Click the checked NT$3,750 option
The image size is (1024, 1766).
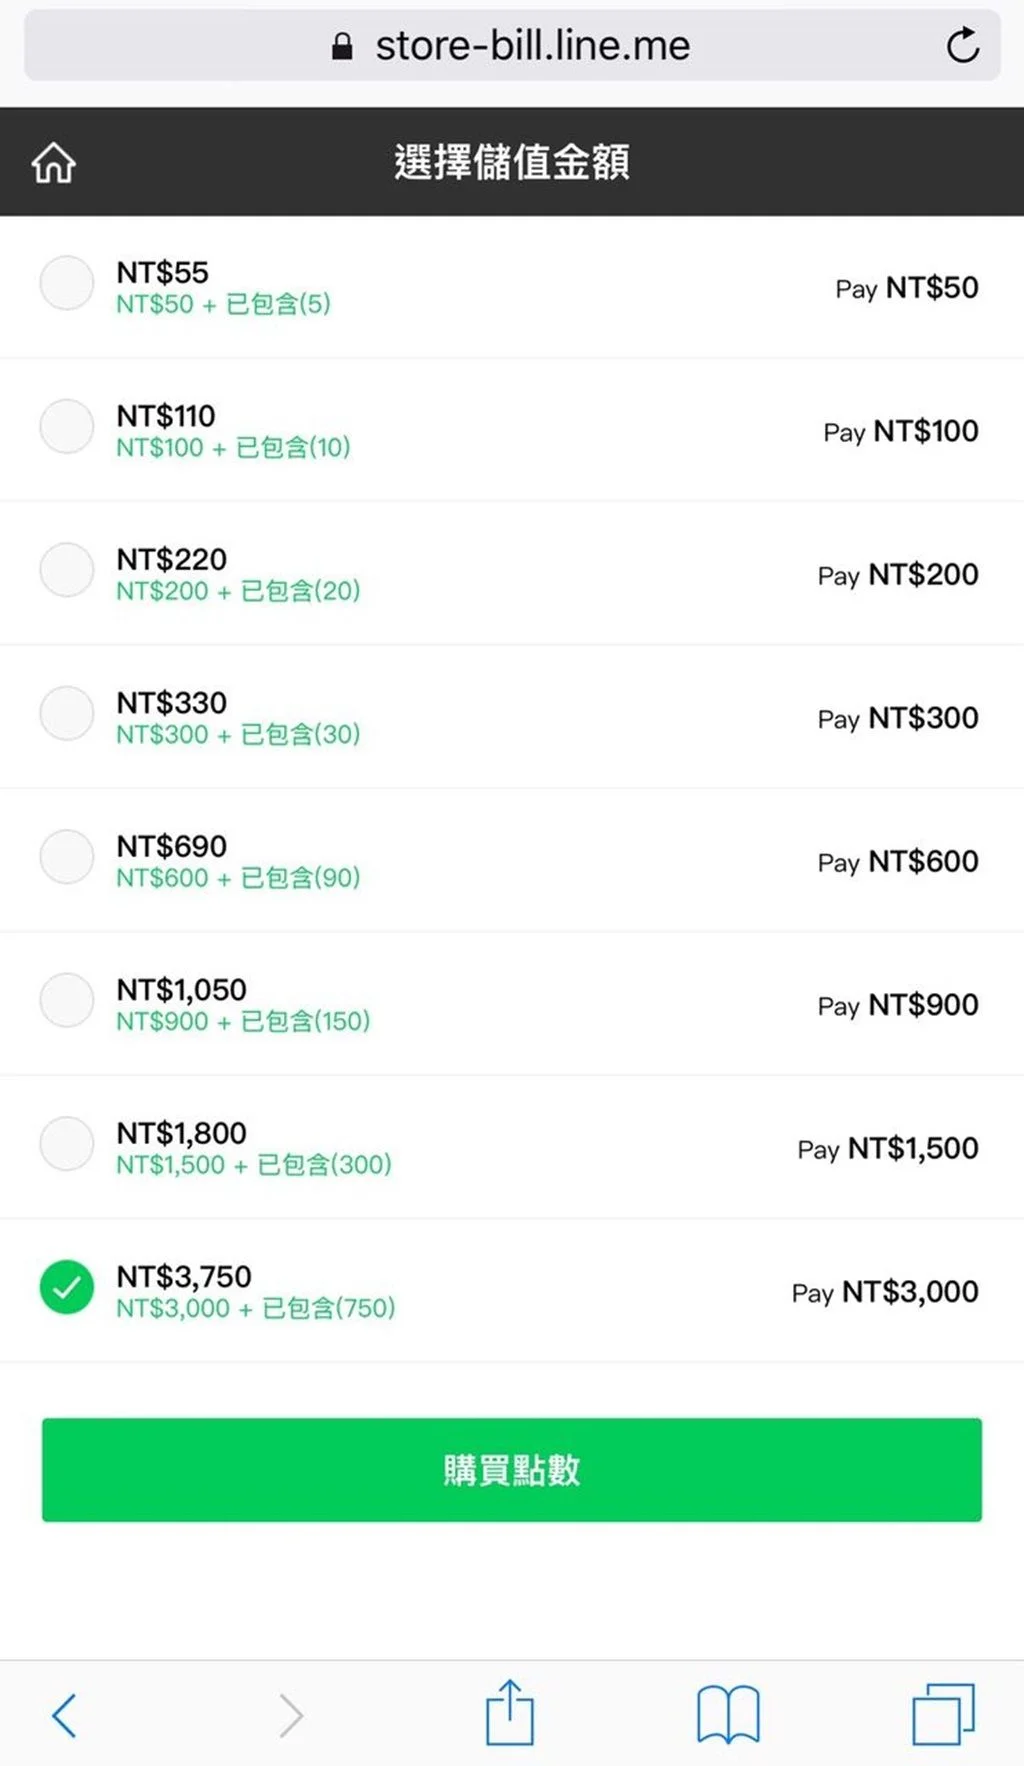click(x=67, y=1287)
